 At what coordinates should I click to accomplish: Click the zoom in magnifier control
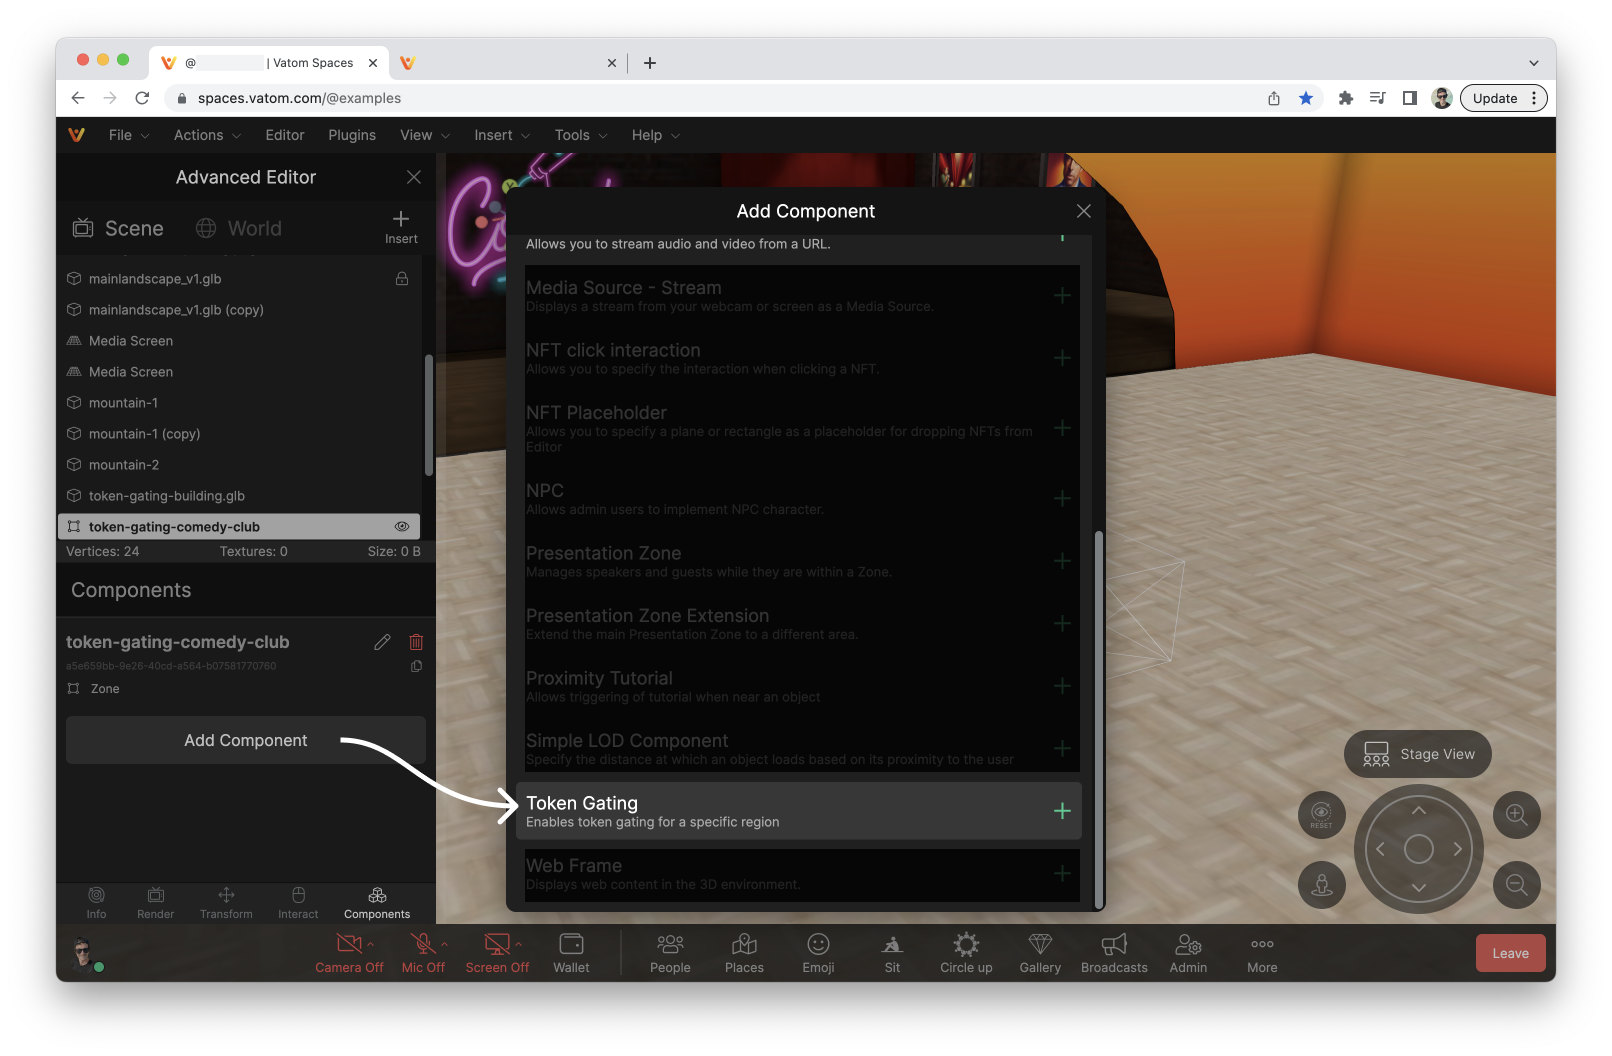click(x=1517, y=815)
